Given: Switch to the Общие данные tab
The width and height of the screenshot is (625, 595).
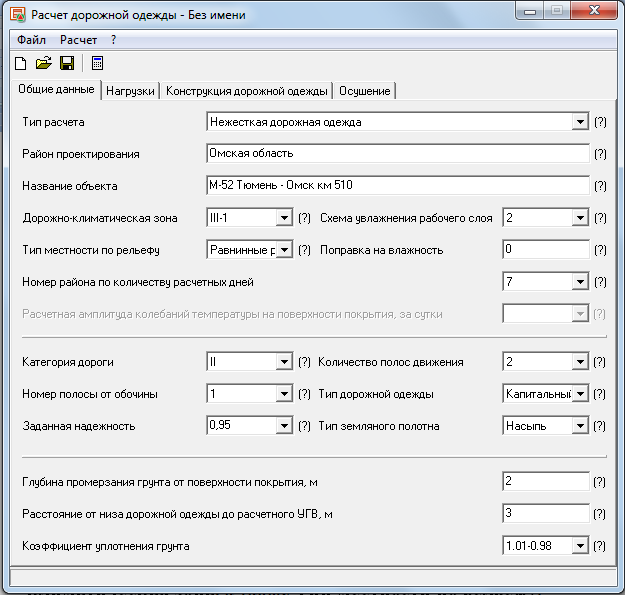Looking at the screenshot, I should [x=56, y=89].
